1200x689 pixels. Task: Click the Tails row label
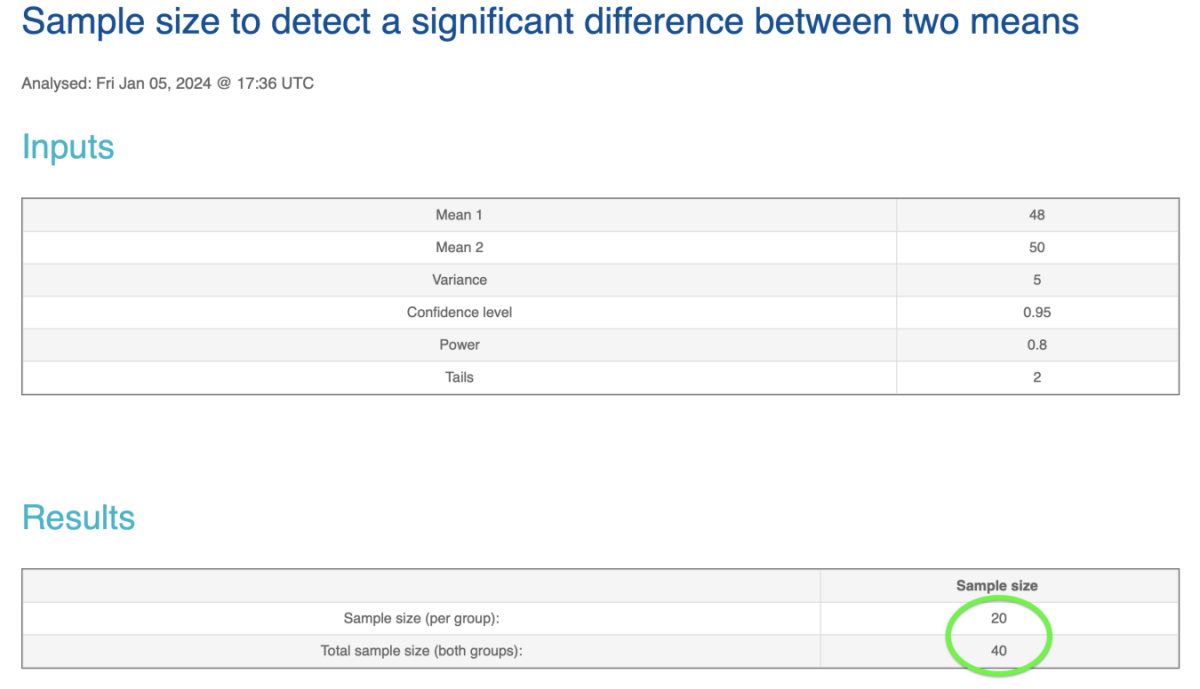point(459,377)
